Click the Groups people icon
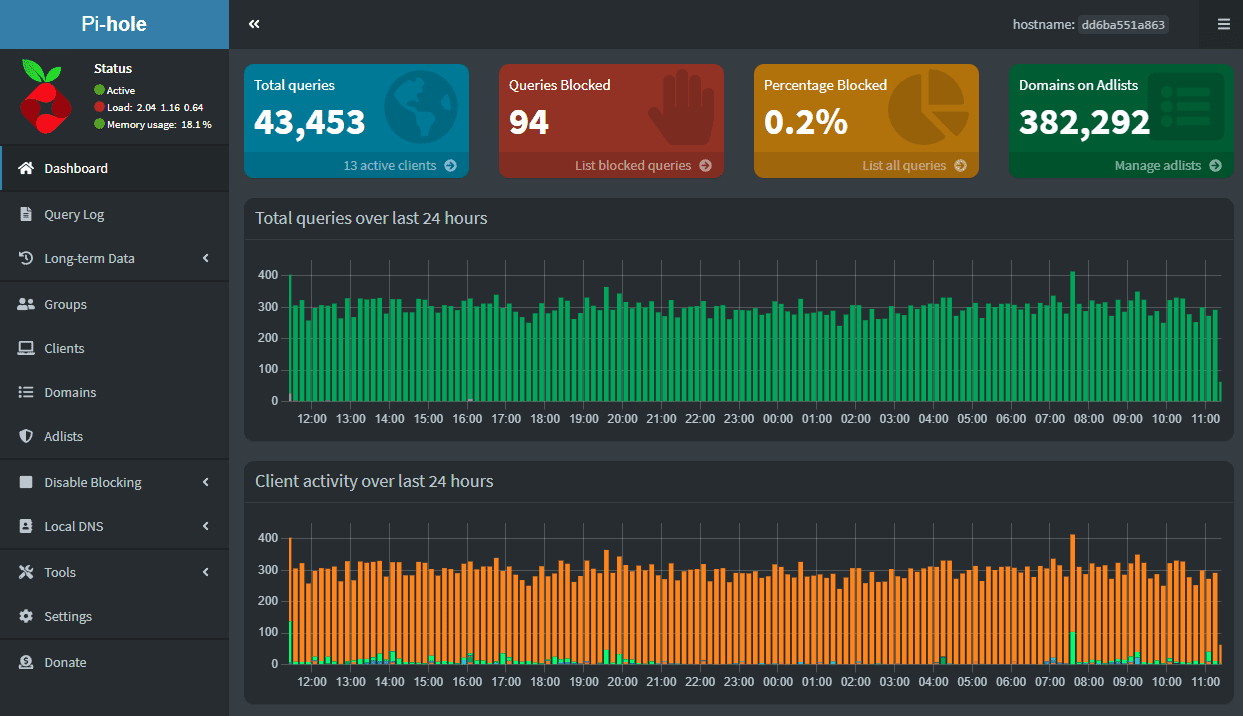 coord(26,304)
